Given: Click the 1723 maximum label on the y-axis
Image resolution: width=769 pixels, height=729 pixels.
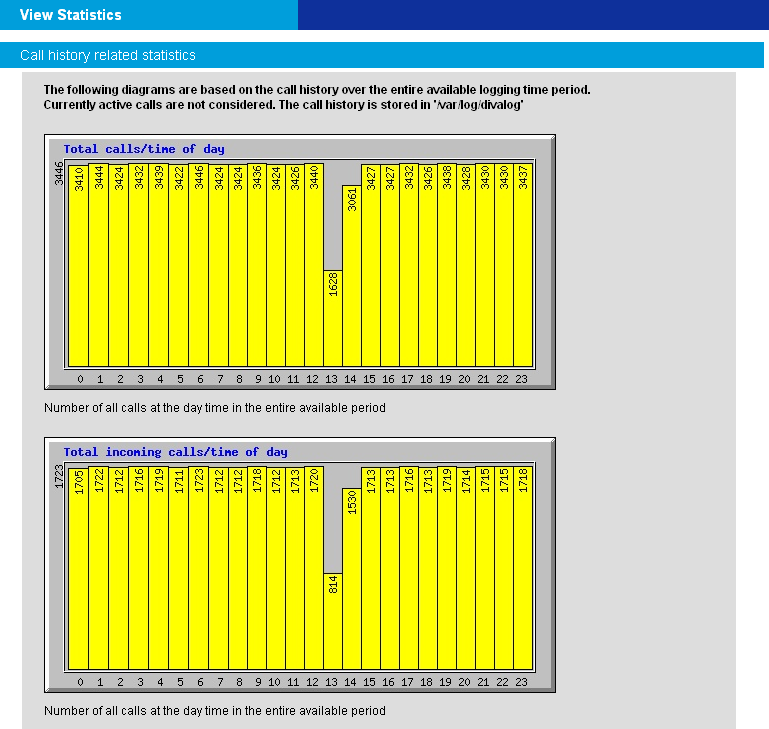Looking at the screenshot, I should (x=59, y=476).
